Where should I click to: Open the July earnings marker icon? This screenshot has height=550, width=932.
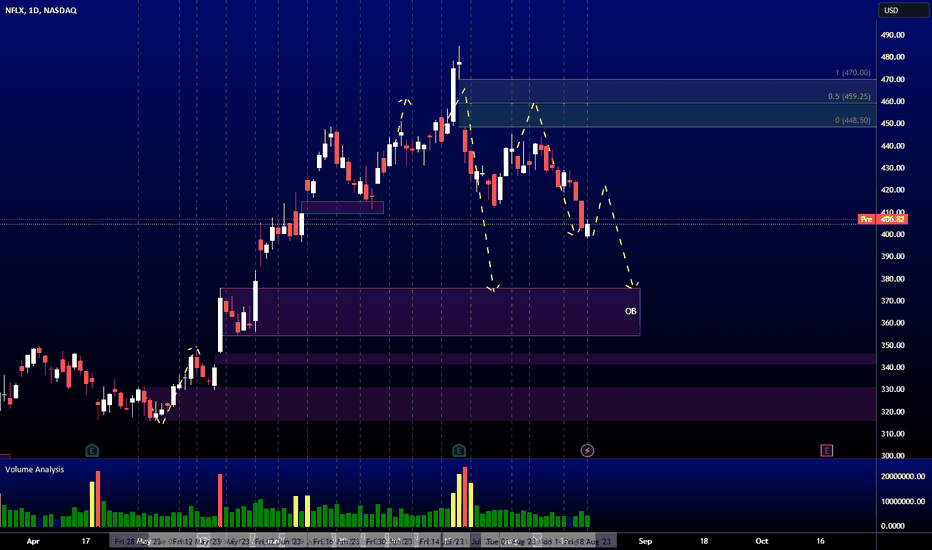point(458,451)
